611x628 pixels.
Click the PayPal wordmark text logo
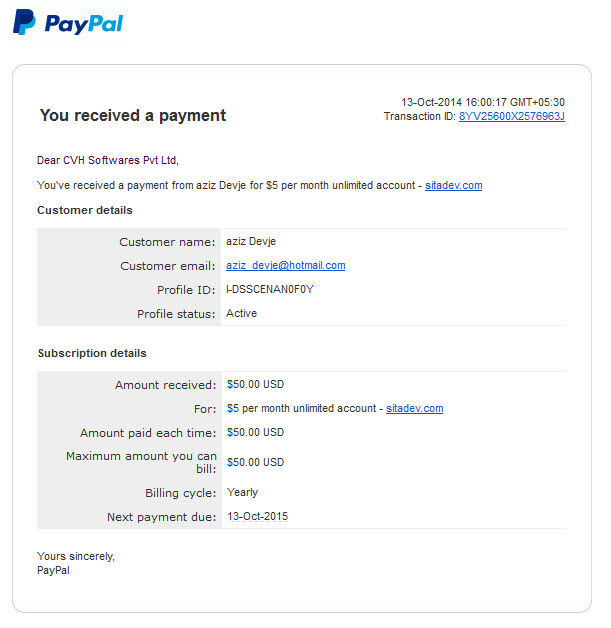84,24
